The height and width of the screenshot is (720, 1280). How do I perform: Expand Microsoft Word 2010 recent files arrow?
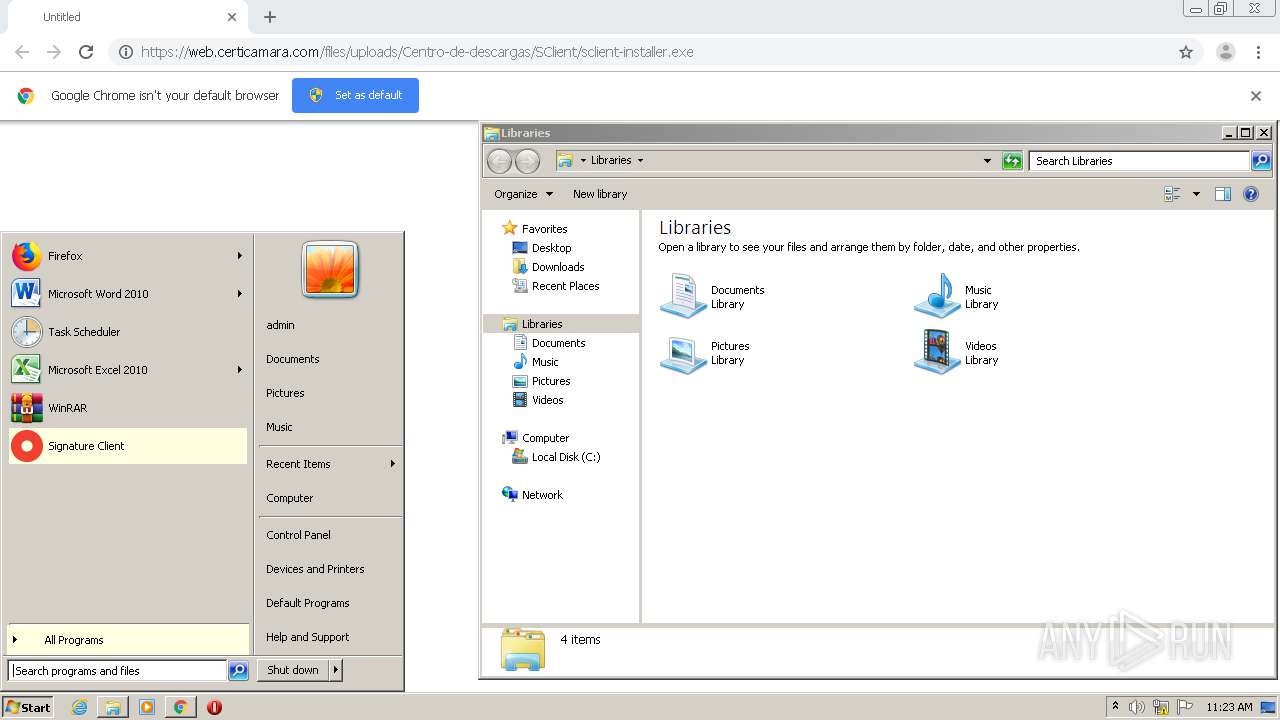pyautogui.click(x=240, y=294)
